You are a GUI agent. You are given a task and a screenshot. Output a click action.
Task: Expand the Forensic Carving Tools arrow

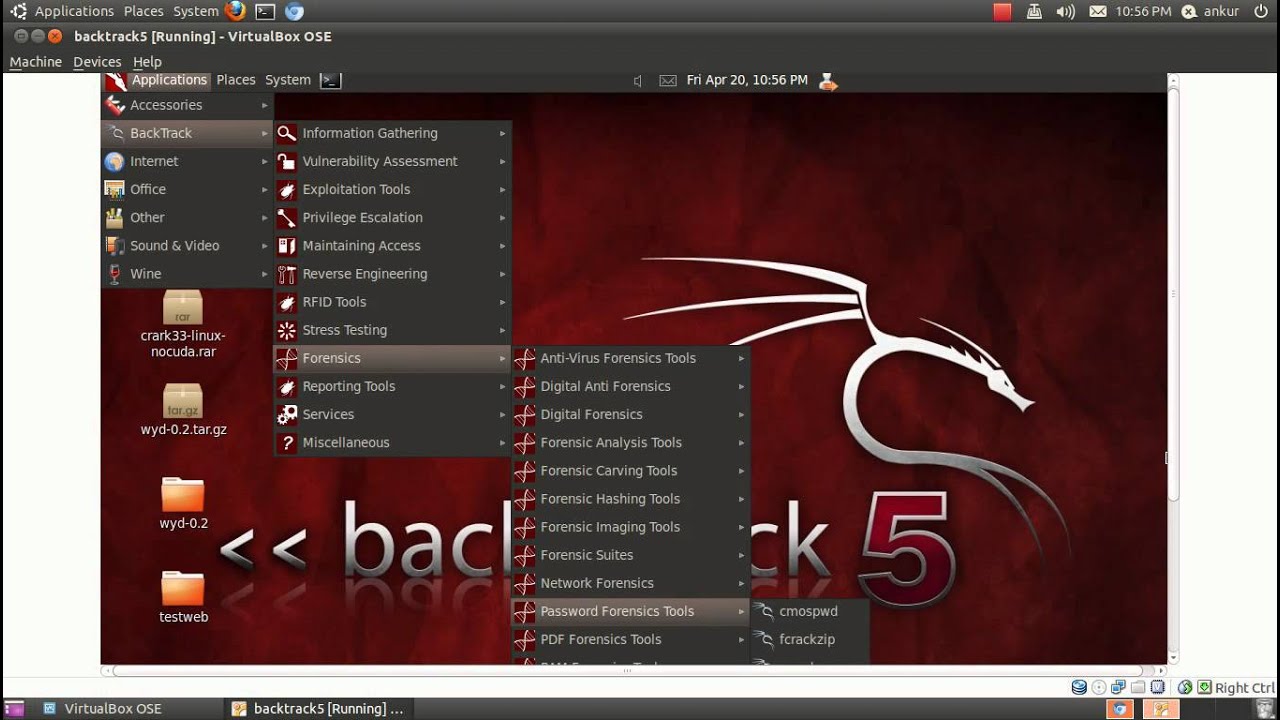pos(742,470)
